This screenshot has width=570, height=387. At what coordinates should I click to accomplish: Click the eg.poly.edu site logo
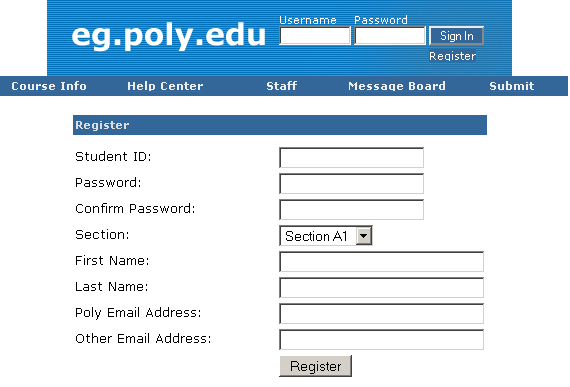pos(169,36)
